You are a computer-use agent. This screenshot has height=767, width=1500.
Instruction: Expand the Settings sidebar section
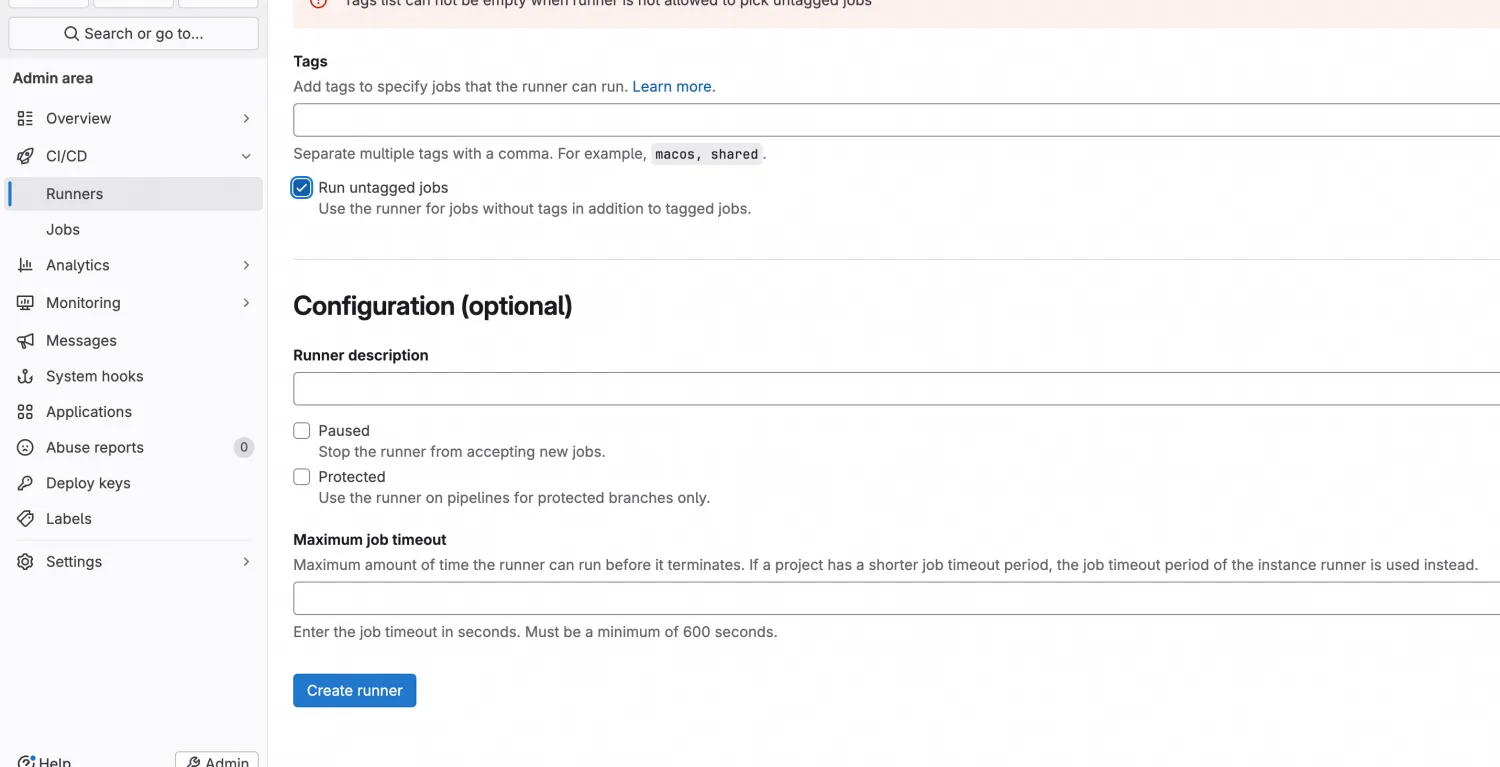246,561
